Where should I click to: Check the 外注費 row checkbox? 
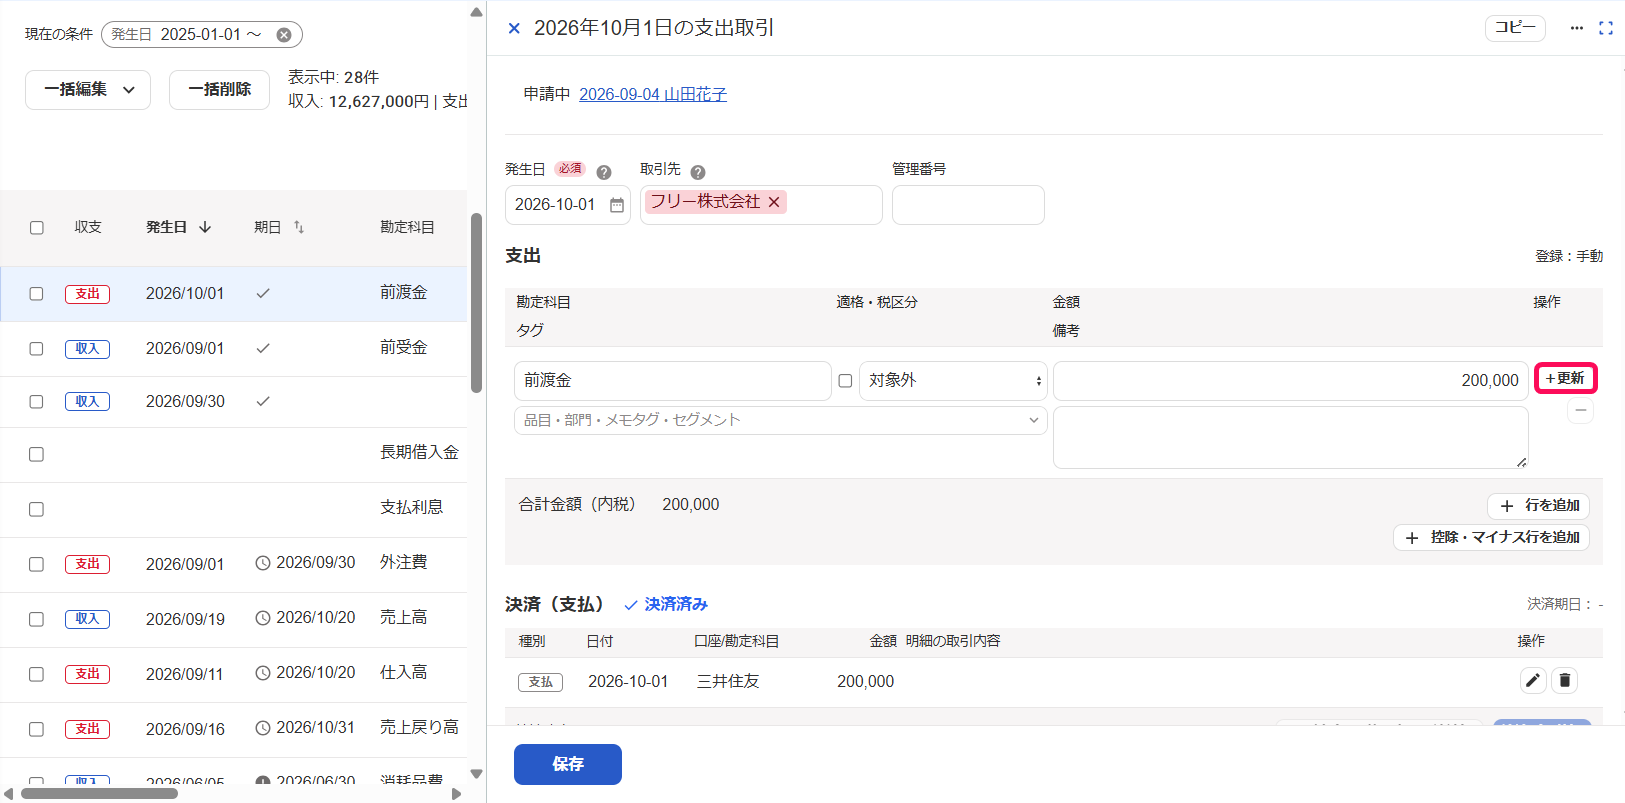tap(37, 564)
